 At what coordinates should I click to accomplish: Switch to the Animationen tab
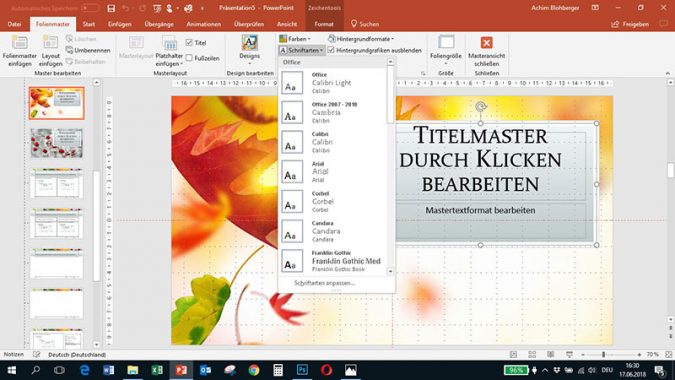(x=204, y=24)
